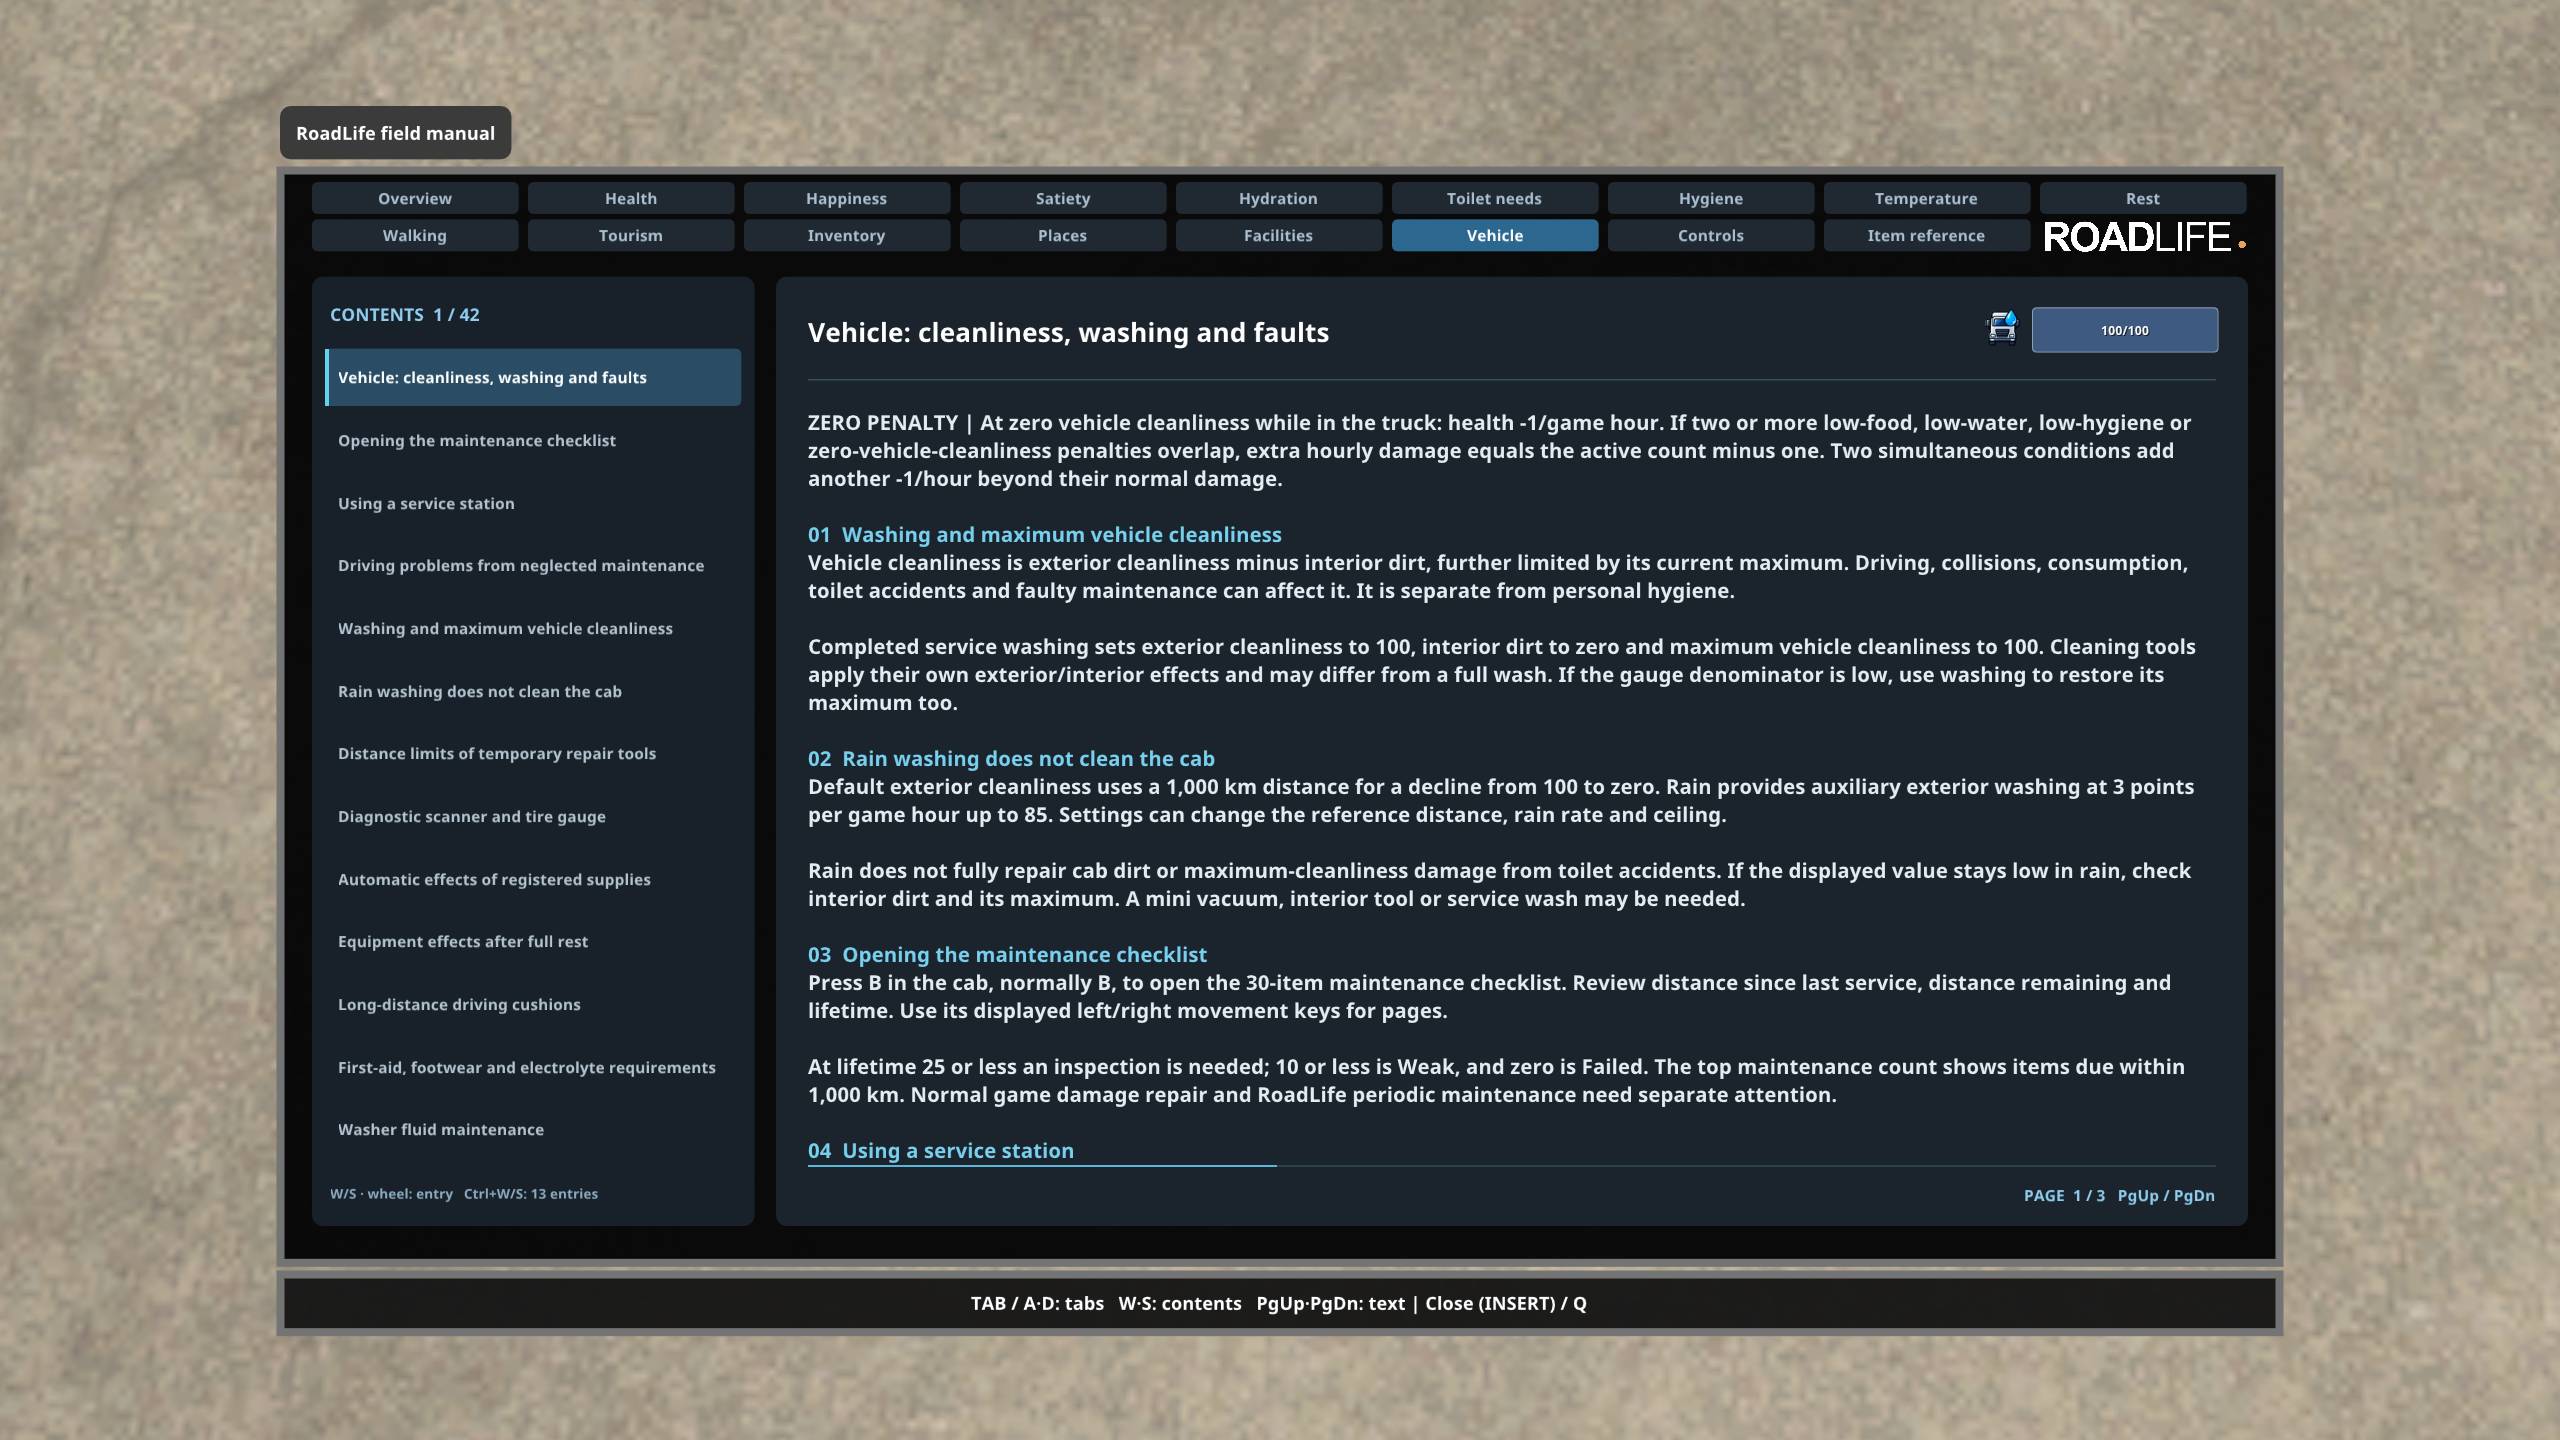
Task: Click the 100/100 vehicle cleanliness gauge
Action: 2124,330
